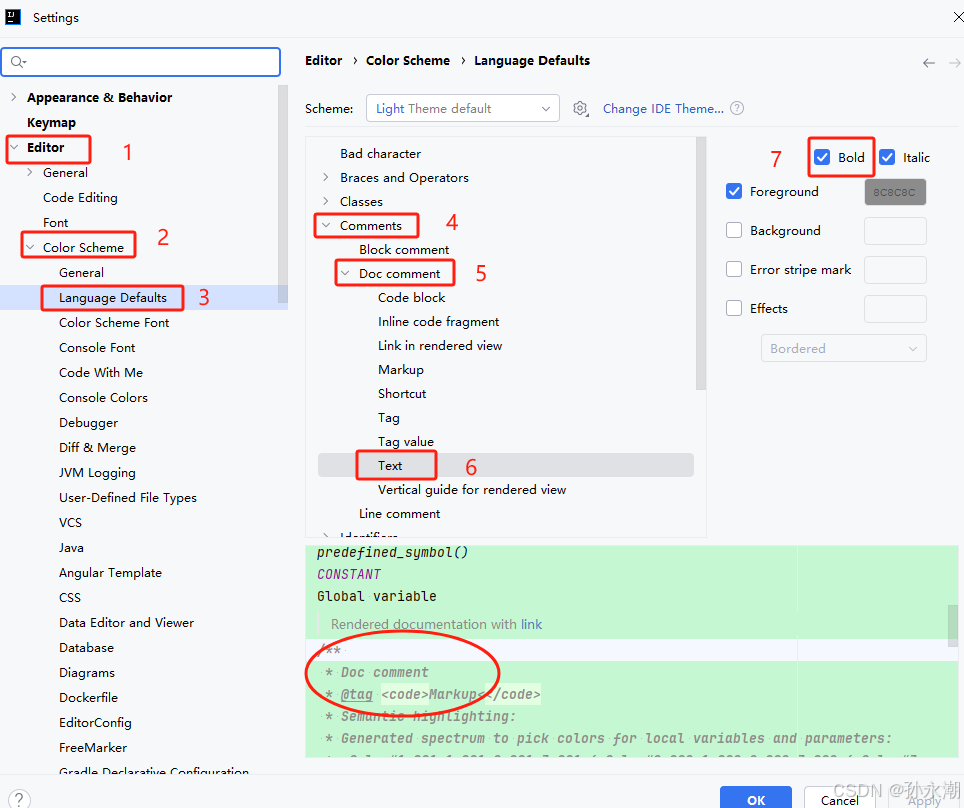Open Angular Template color settings
Image resolution: width=964 pixels, height=808 pixels.
click(110, 572)
